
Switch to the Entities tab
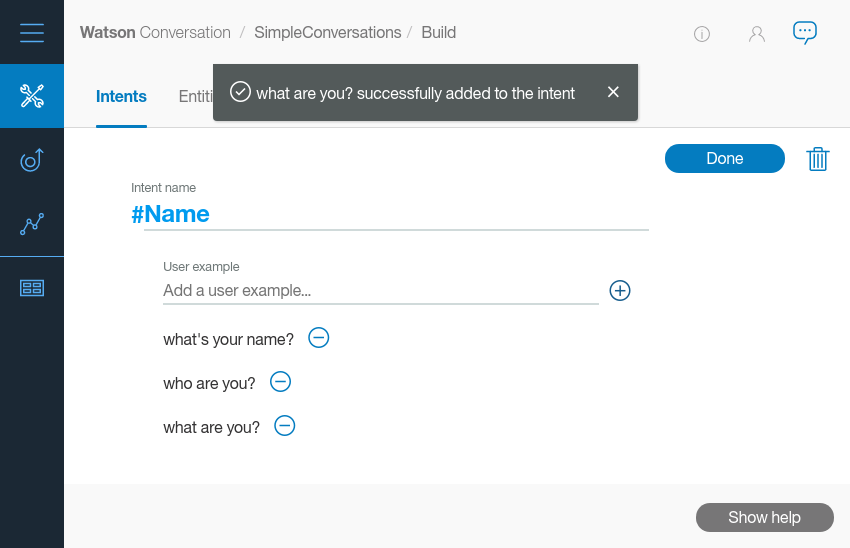tap(195, 97)
